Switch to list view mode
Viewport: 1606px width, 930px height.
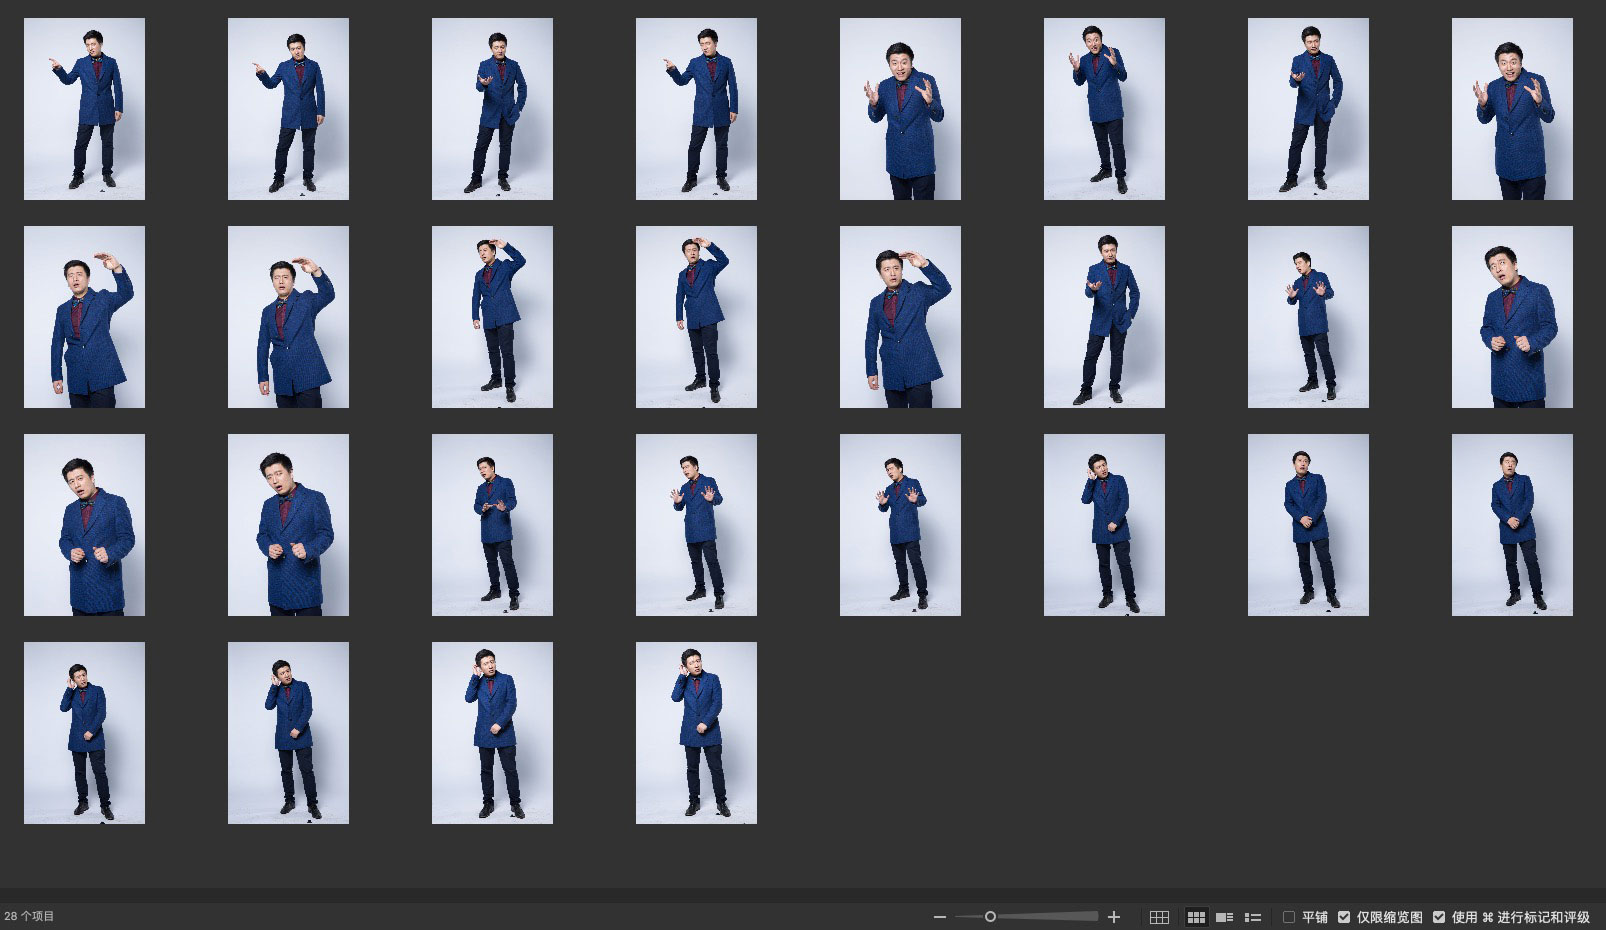pyautogui.click(x=1252, y=917)
